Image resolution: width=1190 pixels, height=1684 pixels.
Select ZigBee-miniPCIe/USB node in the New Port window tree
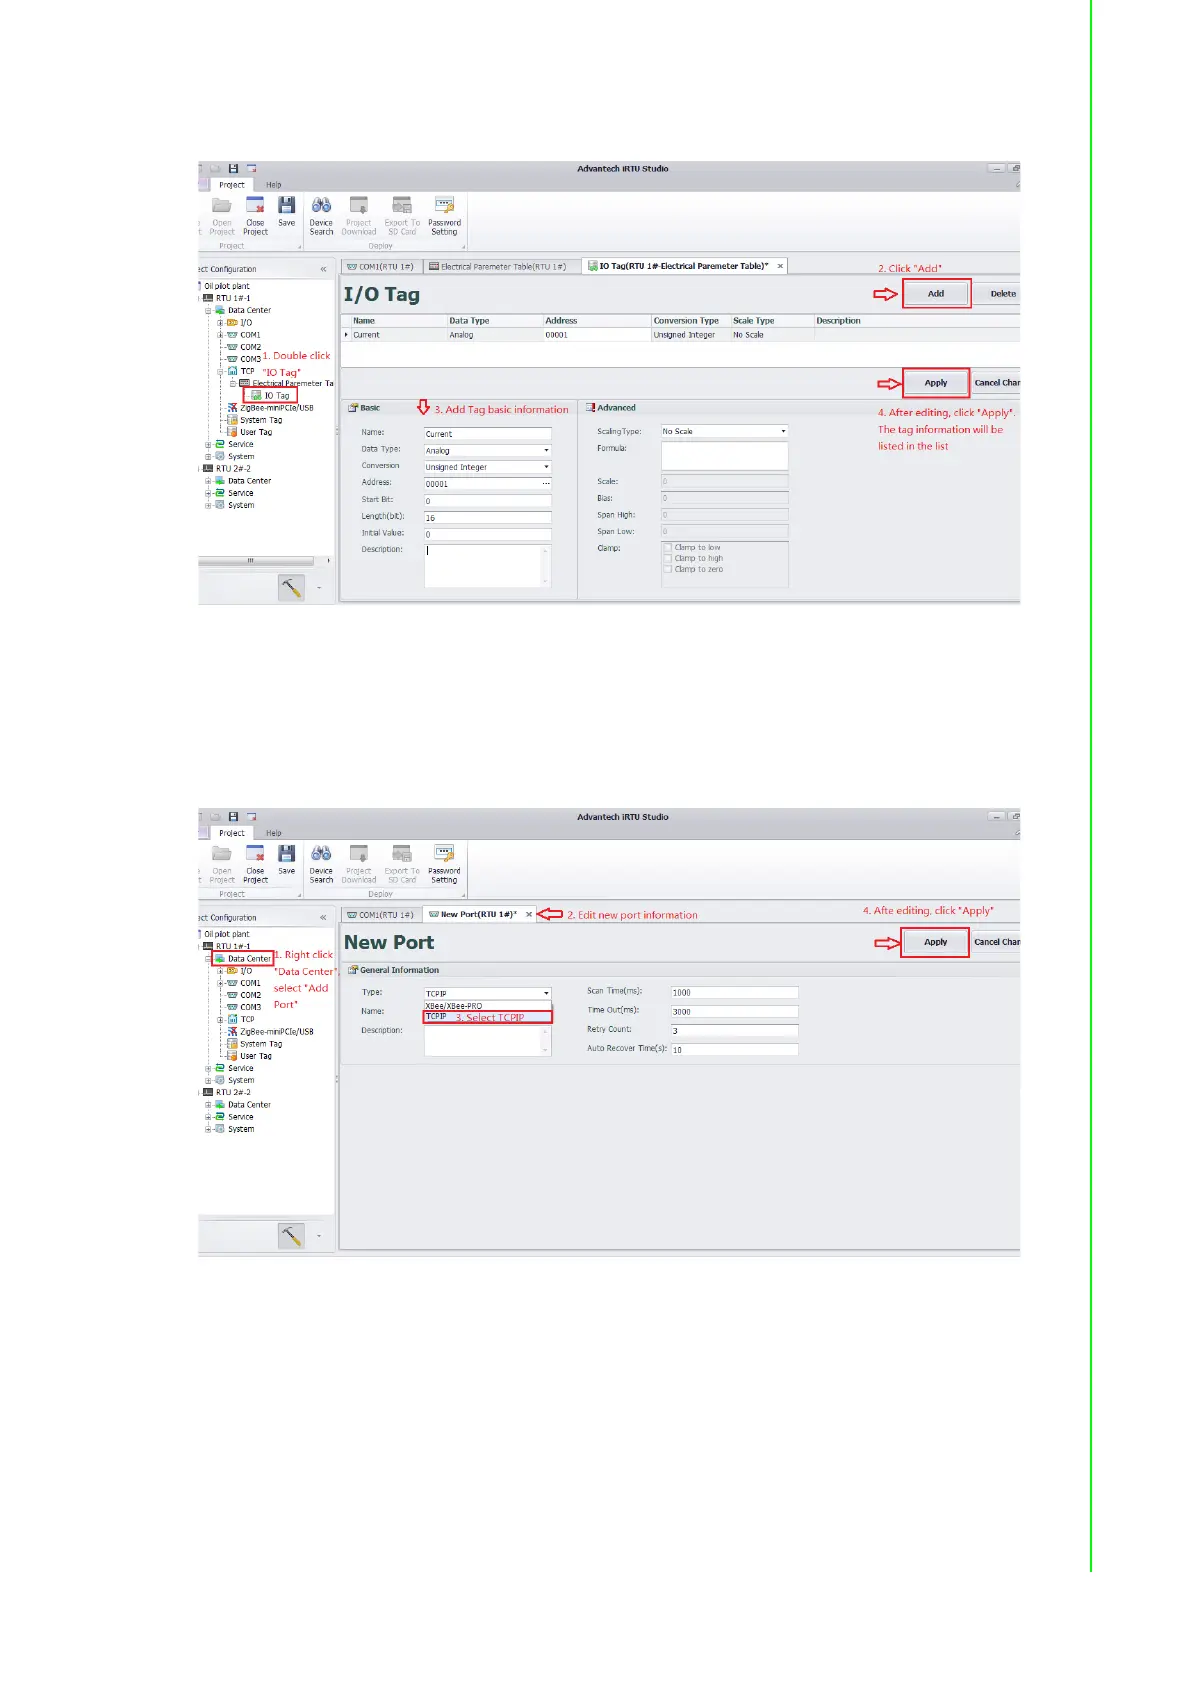[276, 1031]
